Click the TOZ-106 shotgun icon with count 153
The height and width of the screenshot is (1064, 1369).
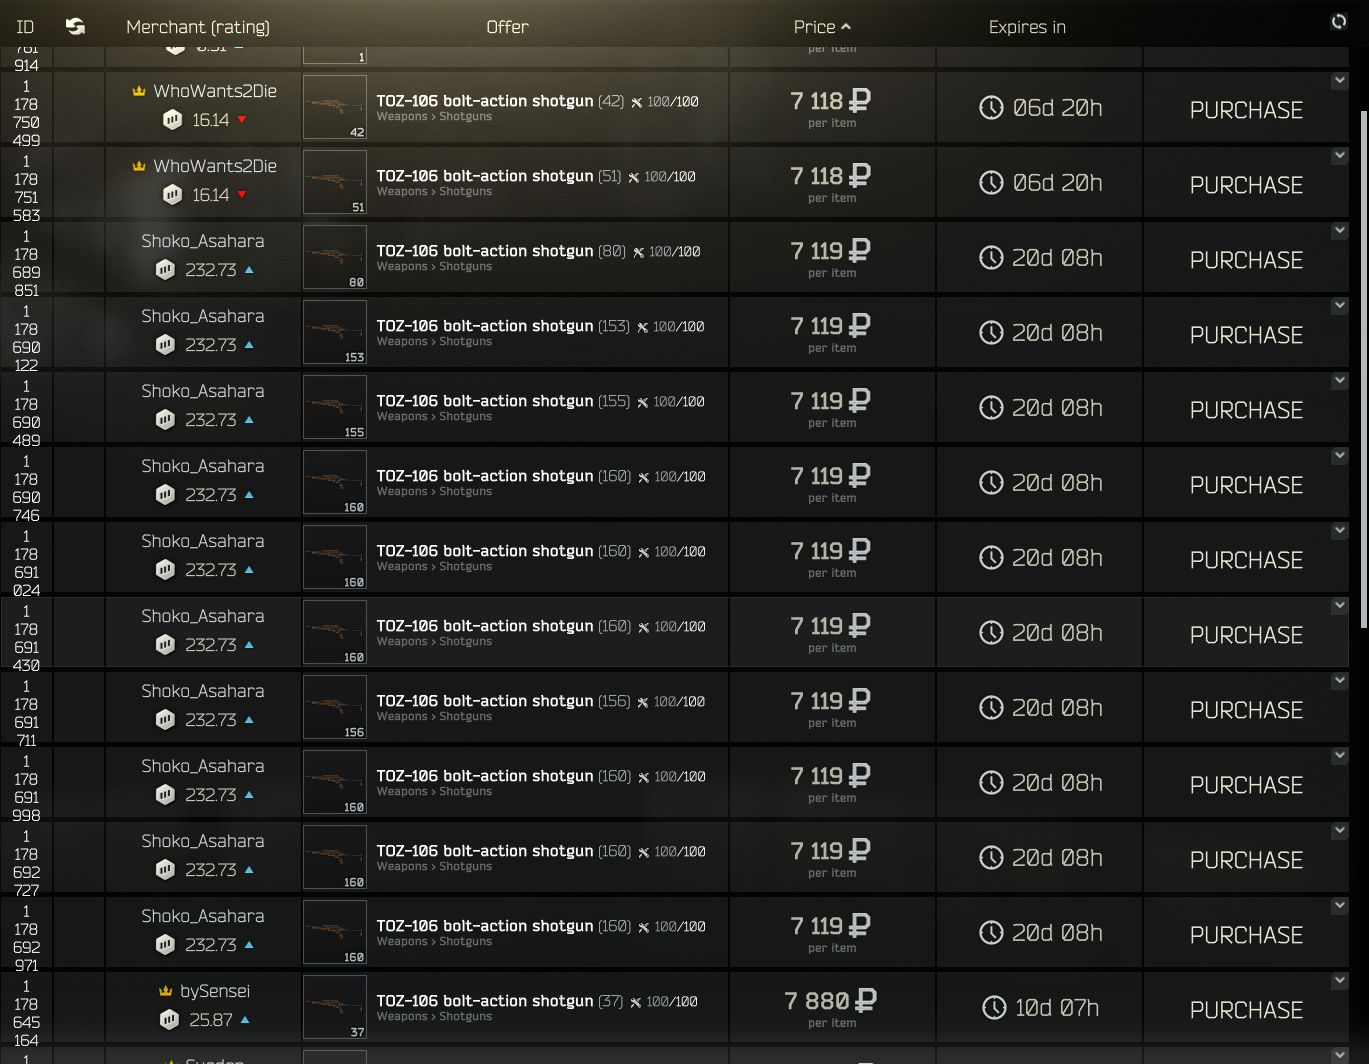point(335,332)
